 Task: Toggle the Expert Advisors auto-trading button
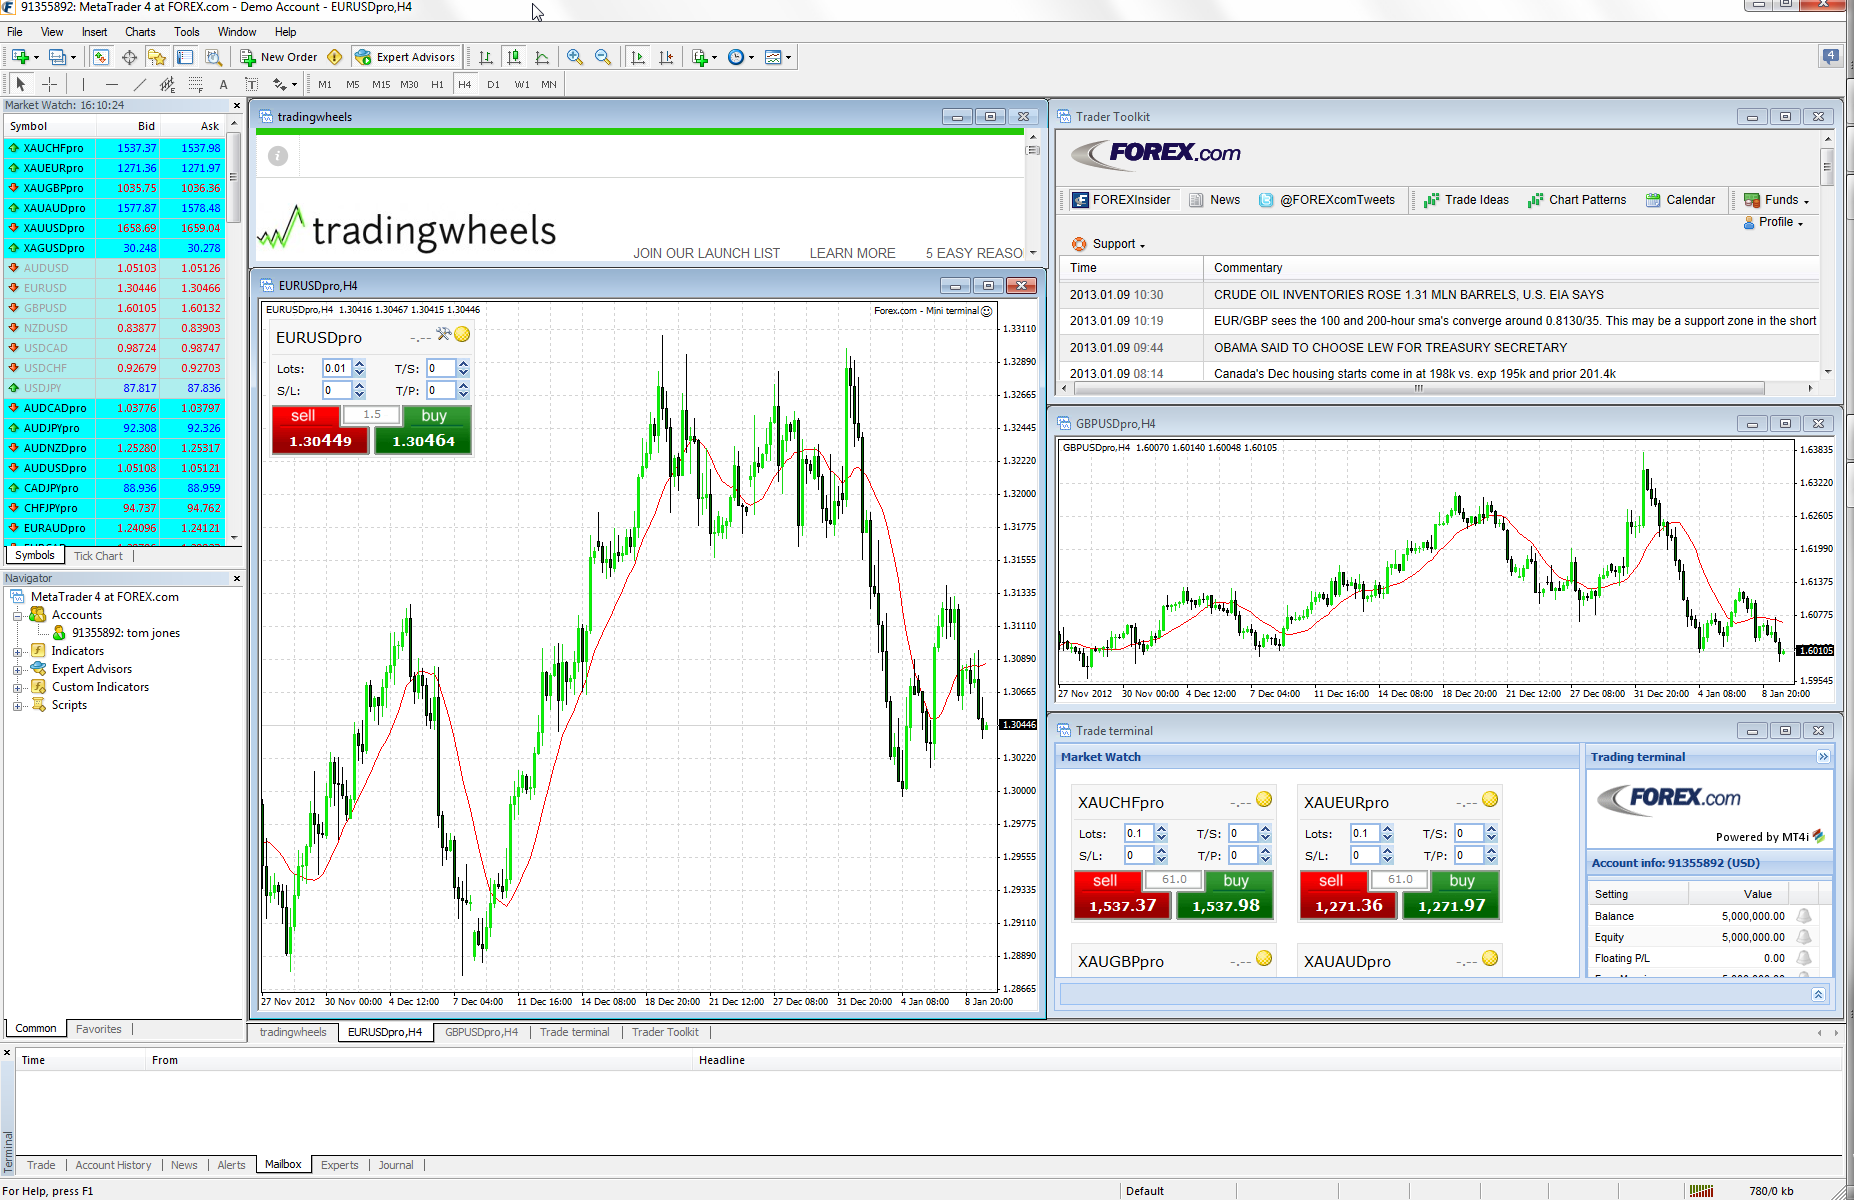405,57
